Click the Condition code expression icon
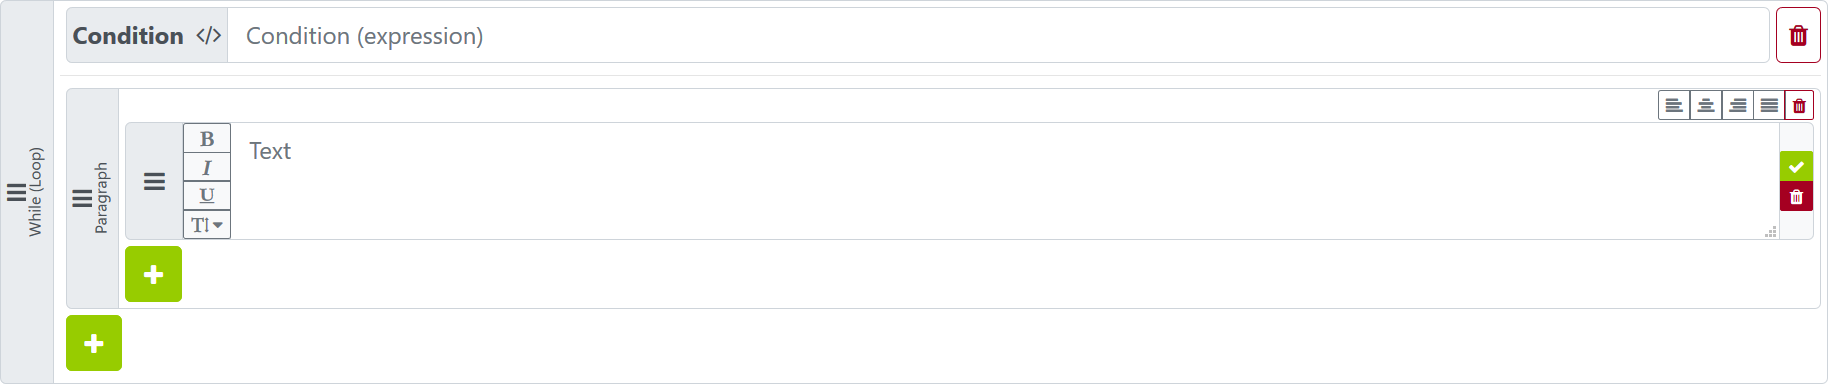 pyautogui.click(x=208, y=36)
